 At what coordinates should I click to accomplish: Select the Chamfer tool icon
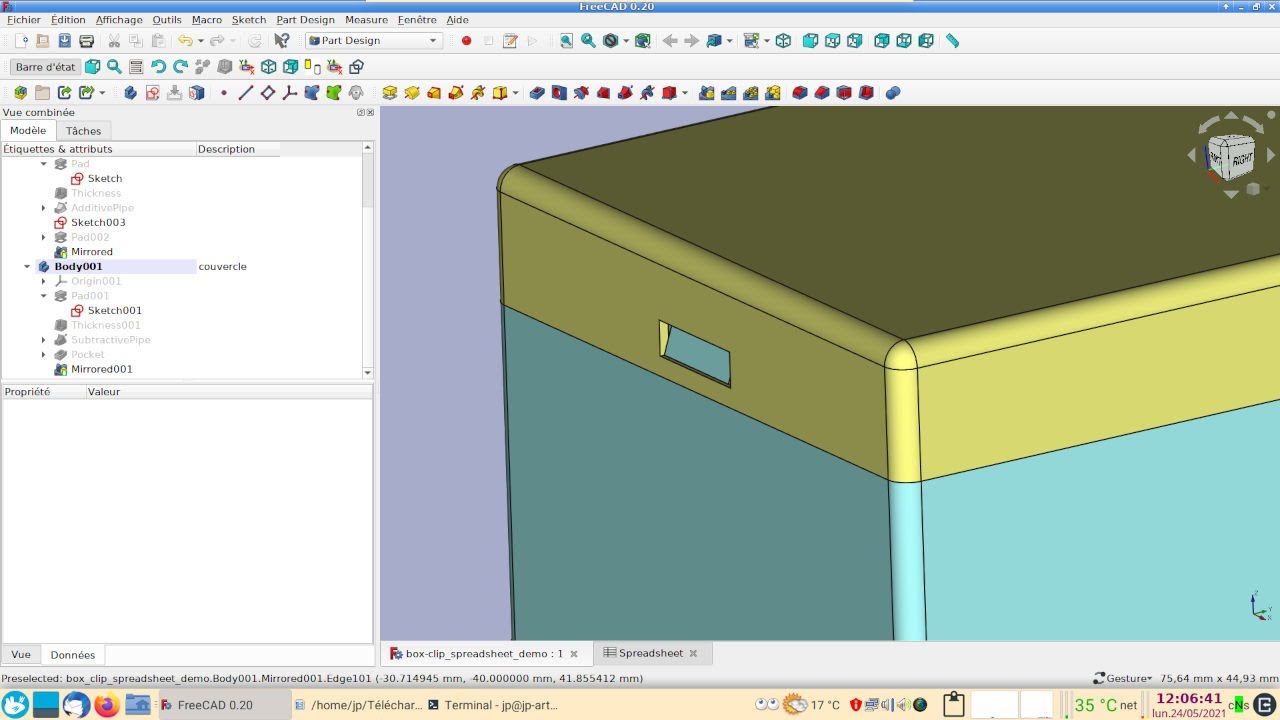(x=822, y=93)
